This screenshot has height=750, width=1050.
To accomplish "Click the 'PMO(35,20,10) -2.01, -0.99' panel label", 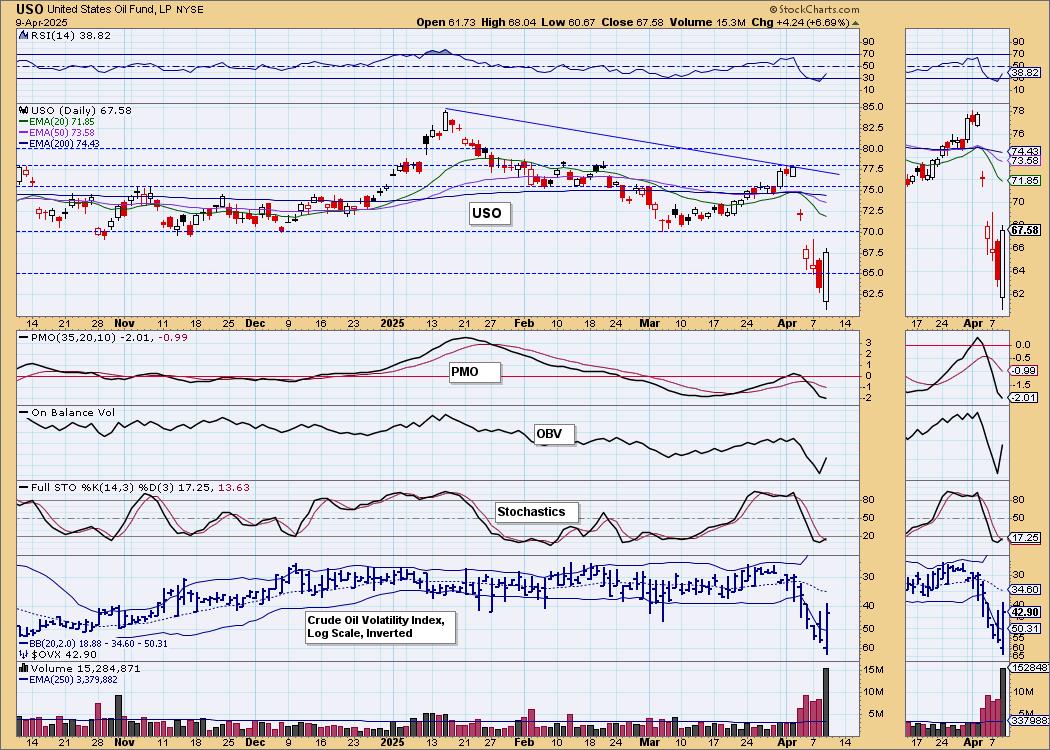I will (x=109, y=337).
